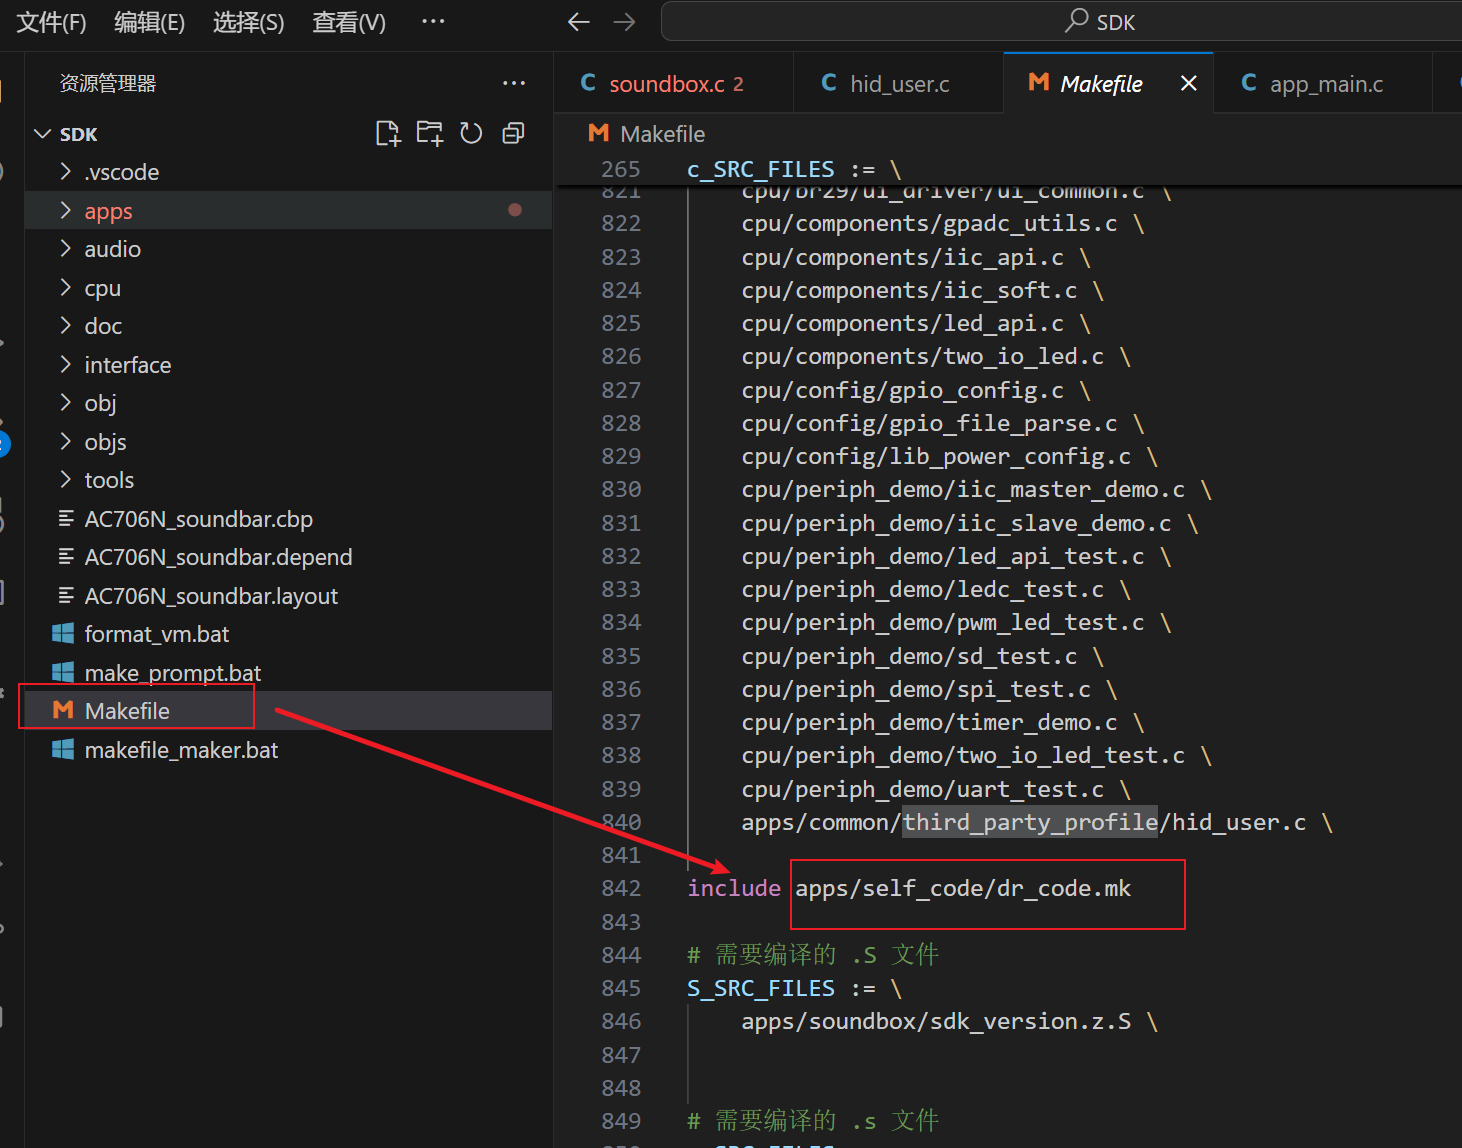Open the 编辑(E) menu
This screenshot has height=1148, width=1462.
[x=149, y=22]
